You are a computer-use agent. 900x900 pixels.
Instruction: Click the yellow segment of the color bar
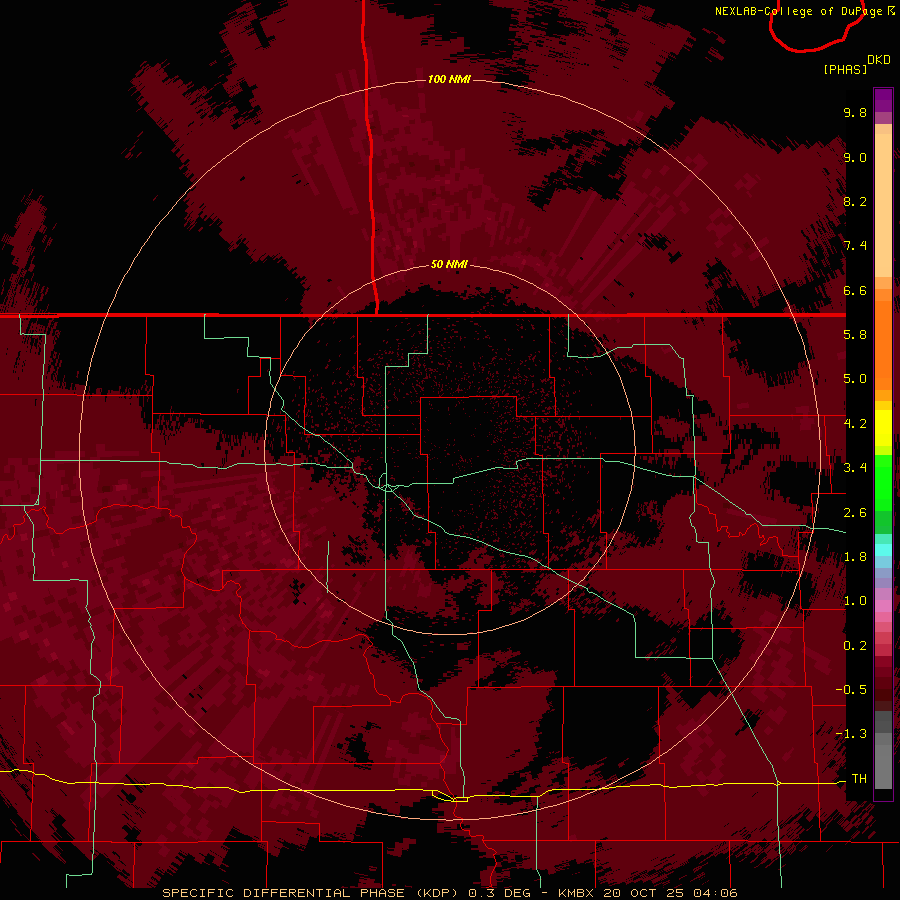(883, 428)
